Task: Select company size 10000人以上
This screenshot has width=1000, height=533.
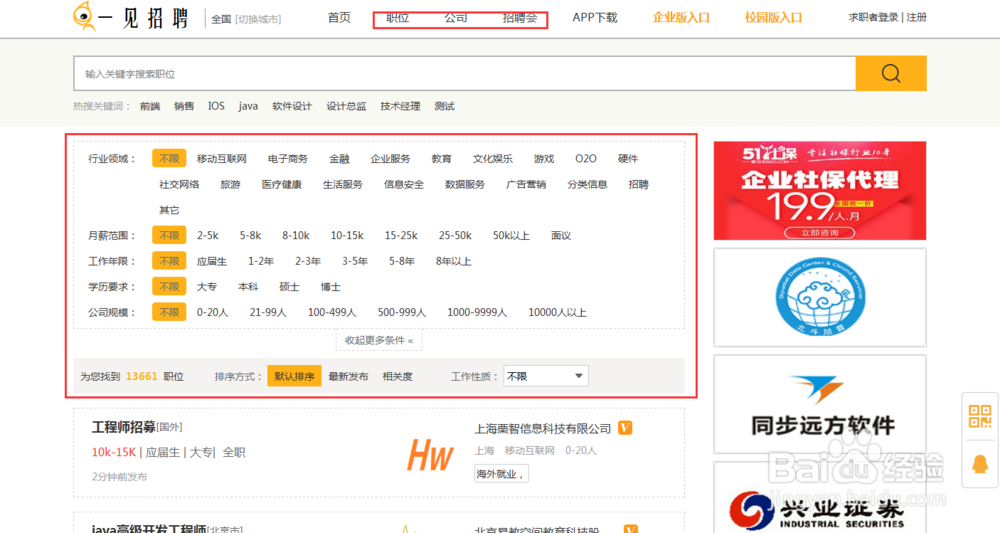Action: 557,312
